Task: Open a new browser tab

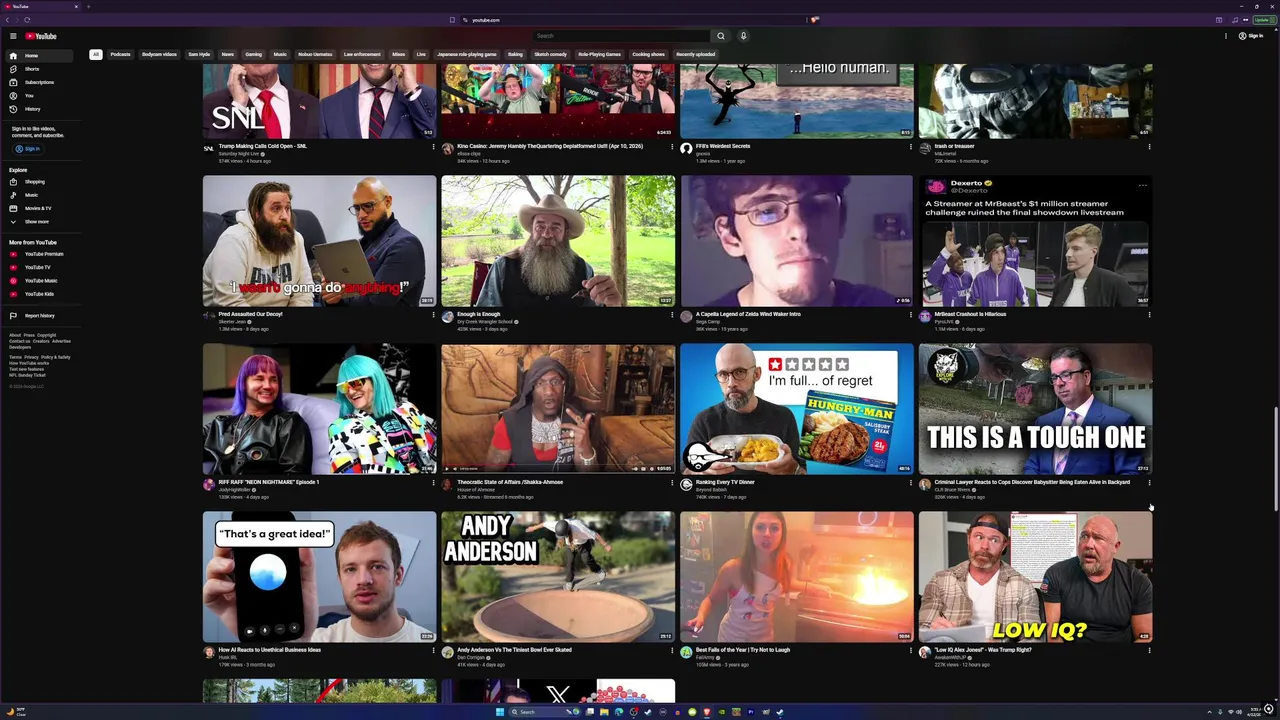Action: pyautogui.click(x=88, y=6)
